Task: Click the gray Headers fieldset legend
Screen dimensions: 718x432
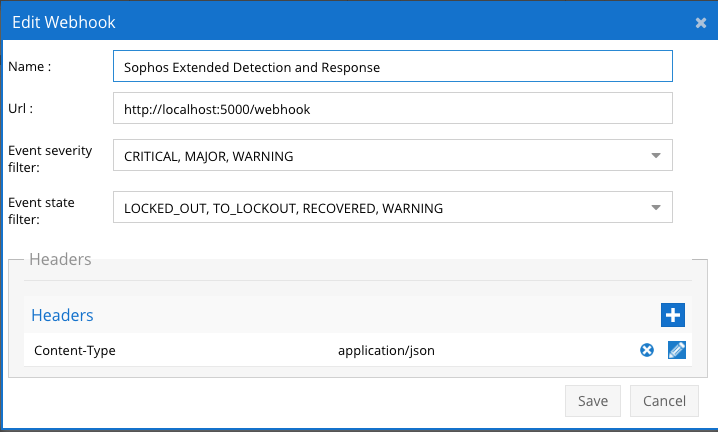Action: coord(60,259)
